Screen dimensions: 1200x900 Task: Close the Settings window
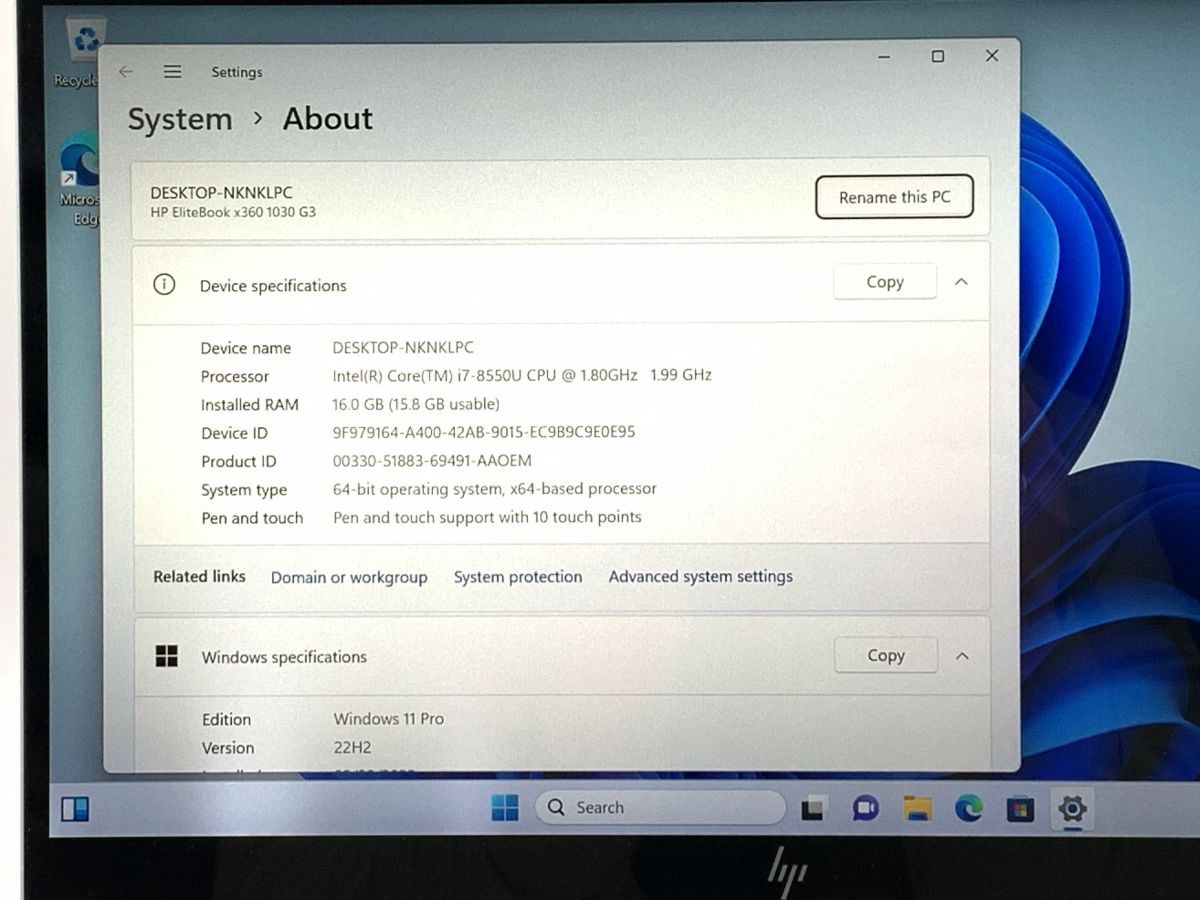[992, 56]
